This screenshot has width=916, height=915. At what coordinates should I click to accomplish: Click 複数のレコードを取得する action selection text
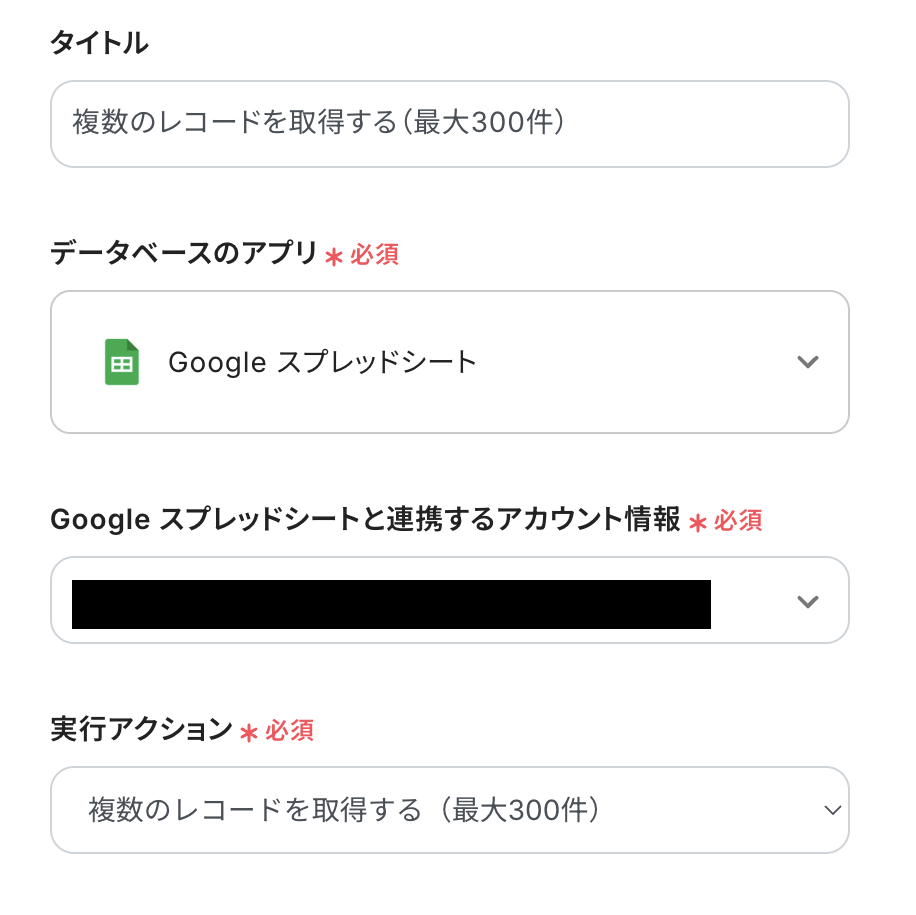click(x=344, y=810)
